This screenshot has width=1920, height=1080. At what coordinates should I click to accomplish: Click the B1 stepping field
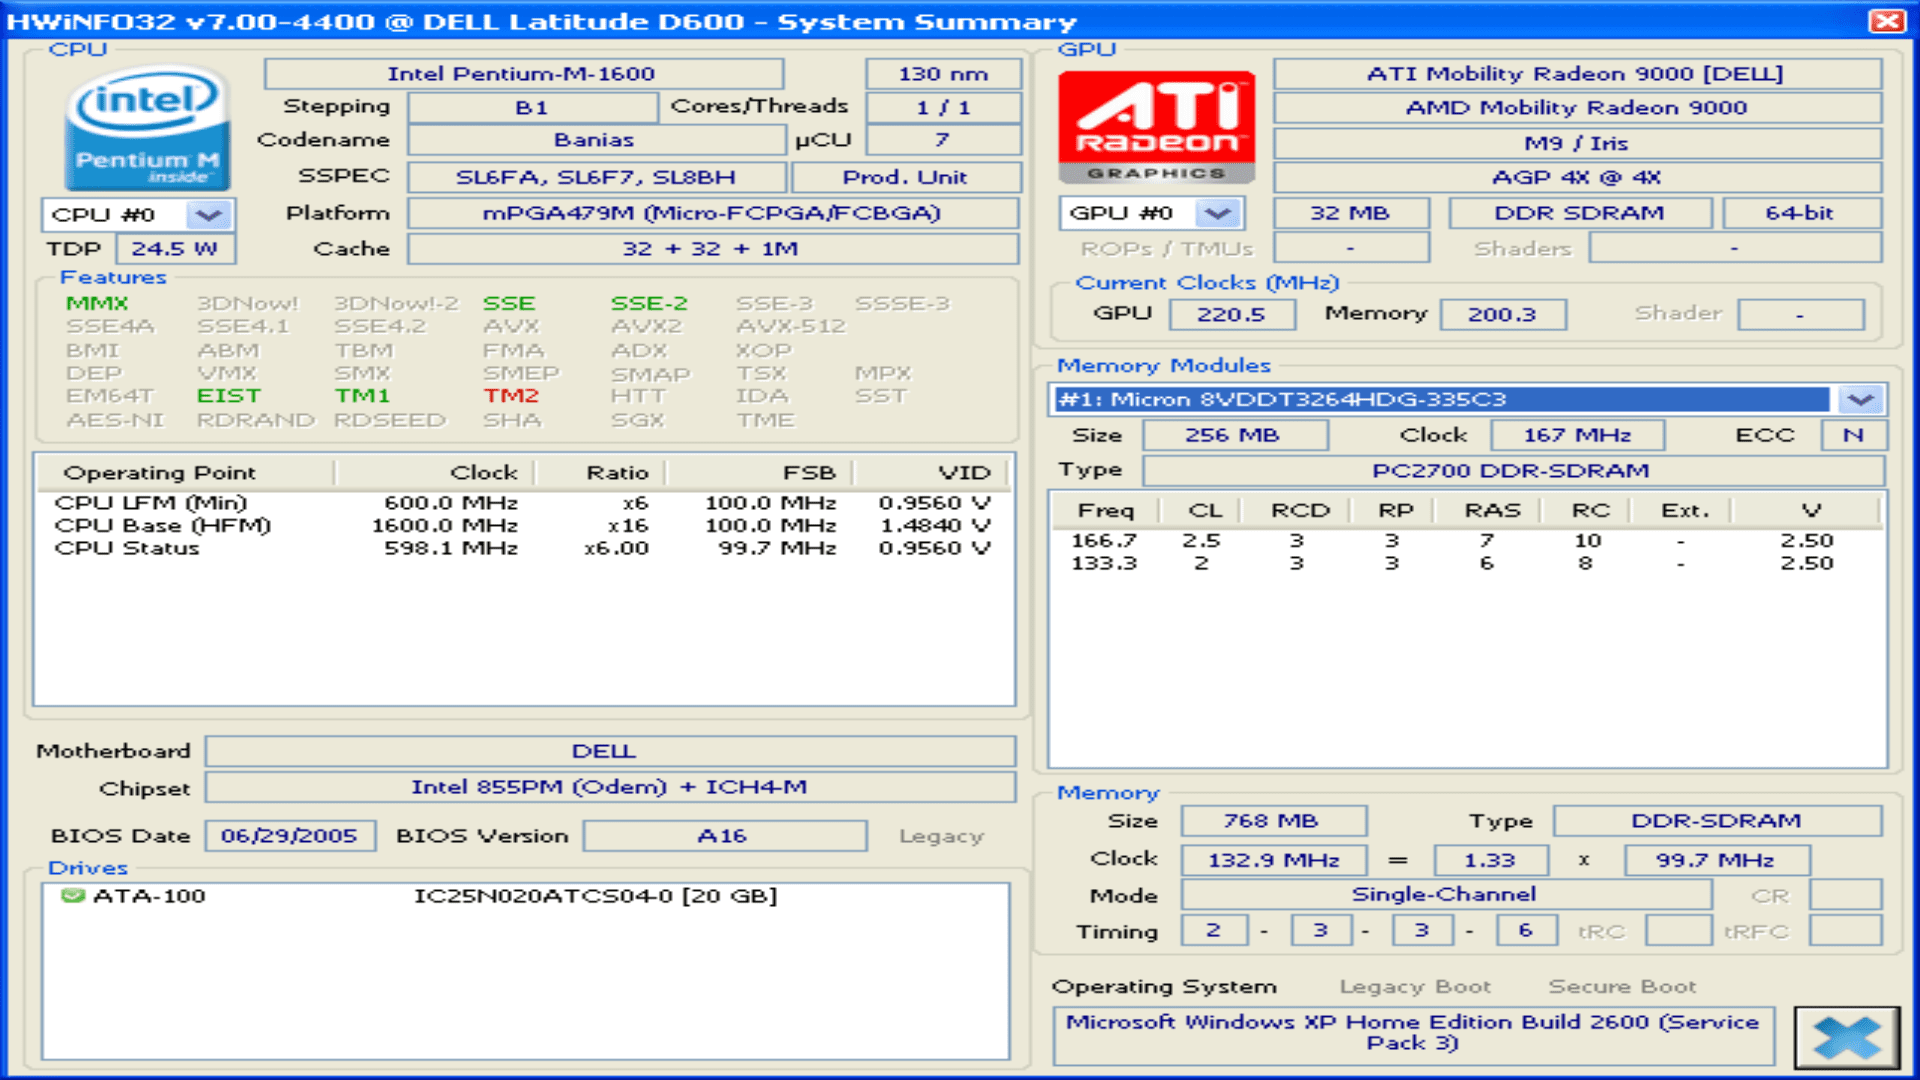(x=532, y=107)
